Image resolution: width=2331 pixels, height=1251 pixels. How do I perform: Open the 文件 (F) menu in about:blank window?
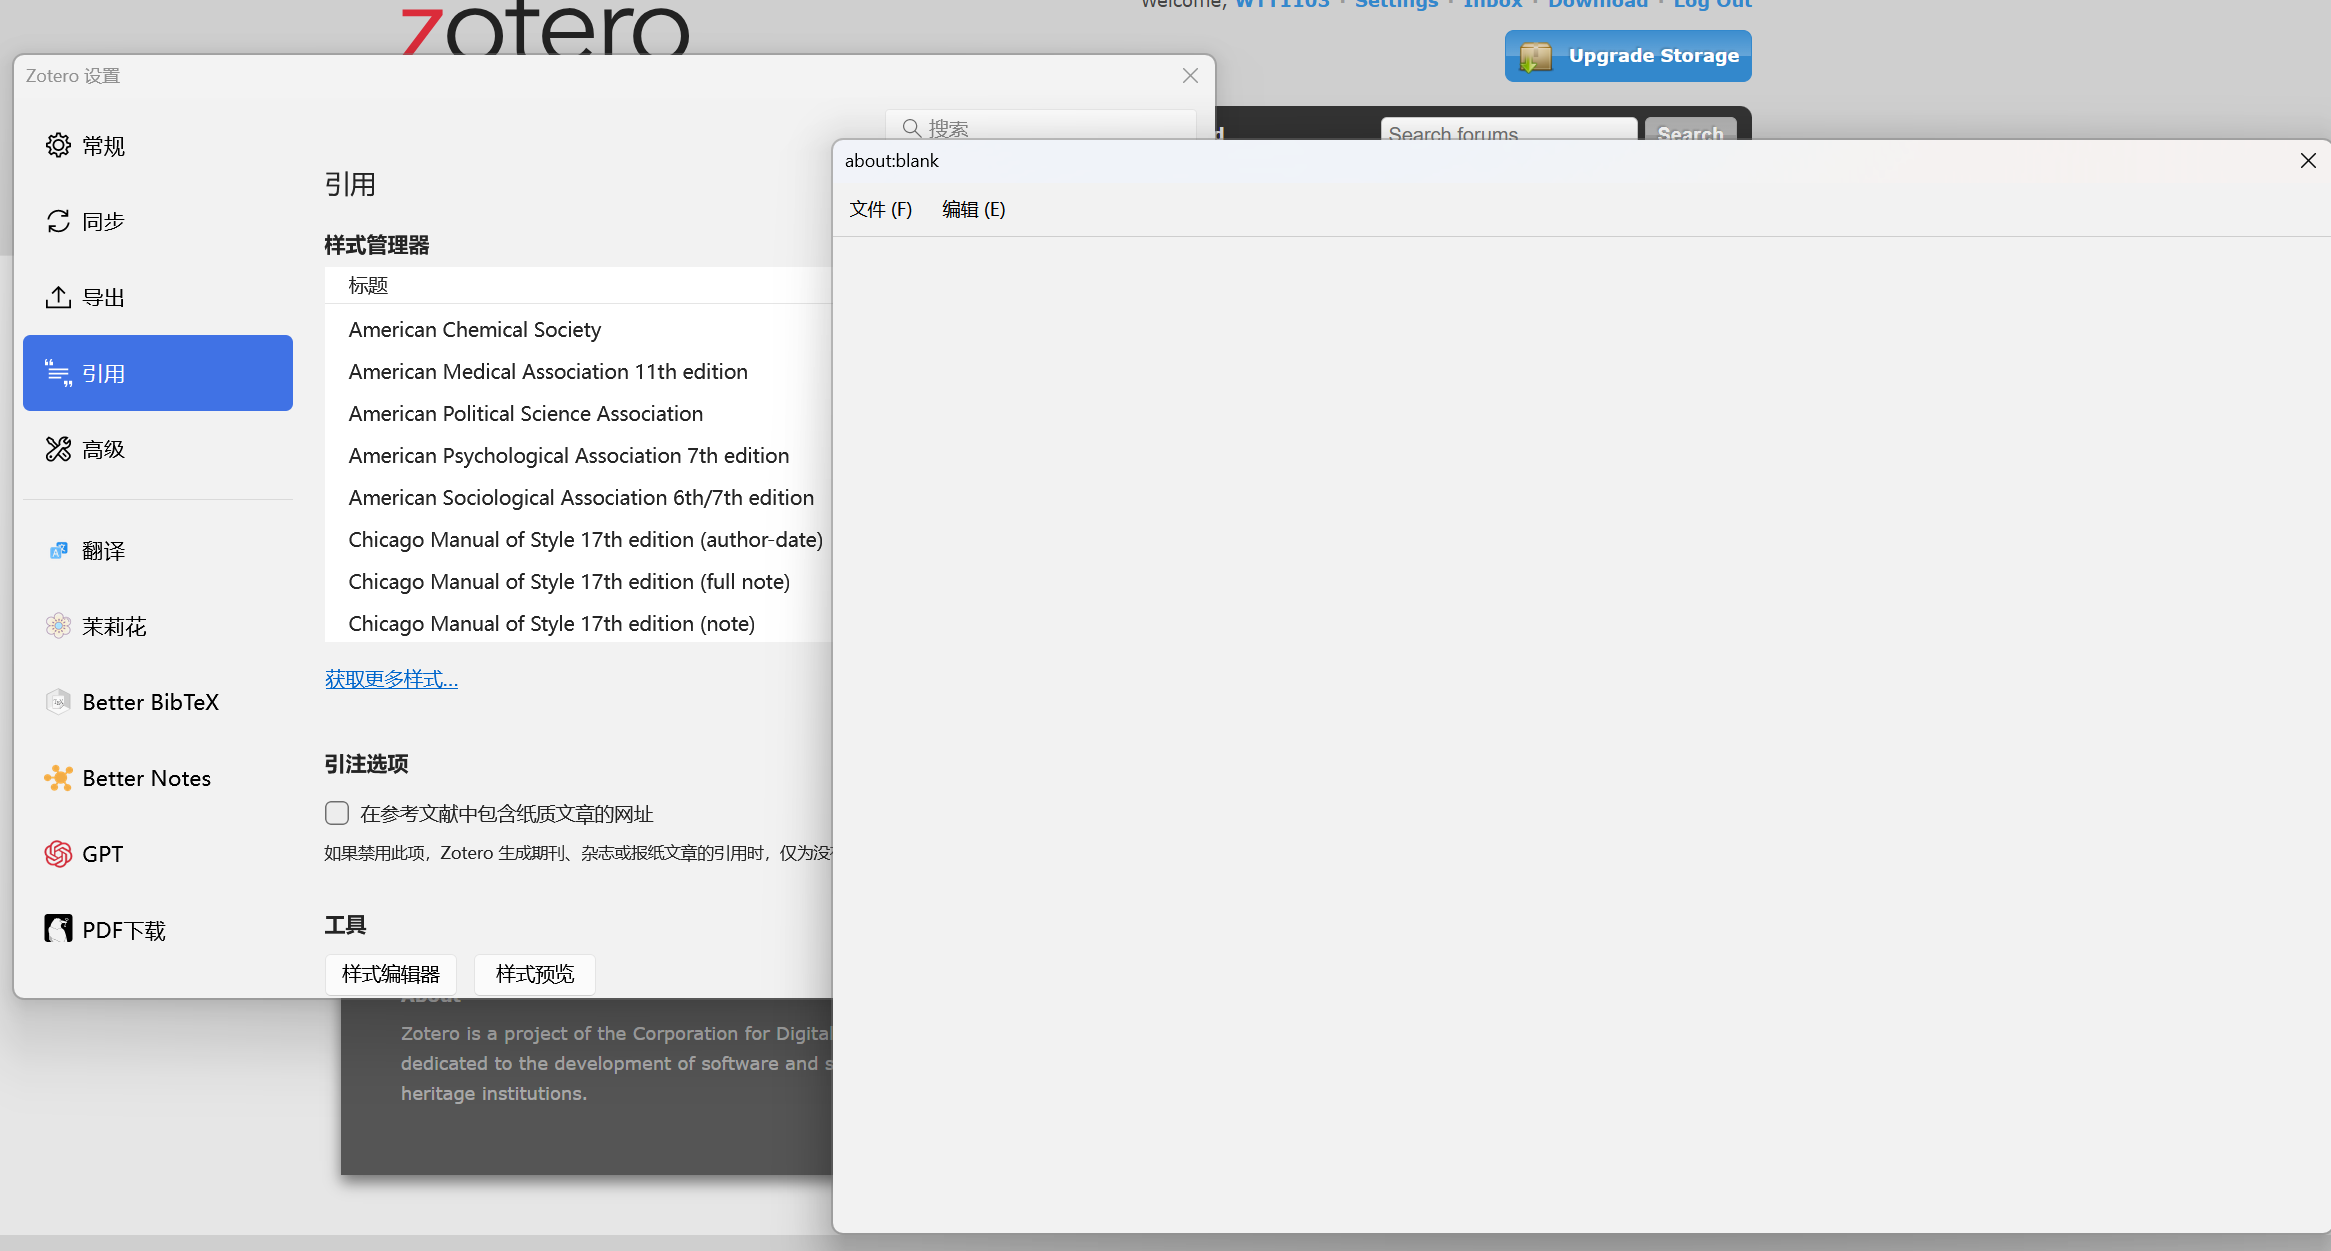(x=881, y=209)
